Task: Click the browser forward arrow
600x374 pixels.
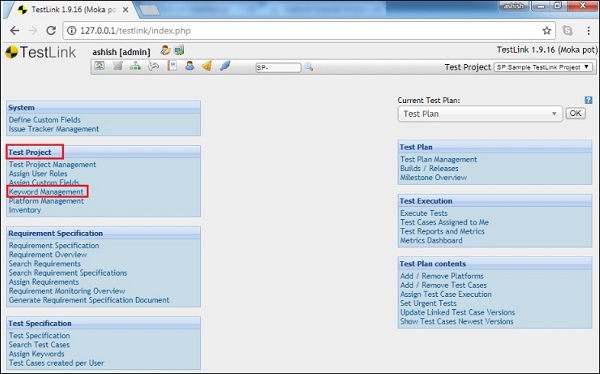Action: coord(33,31)
